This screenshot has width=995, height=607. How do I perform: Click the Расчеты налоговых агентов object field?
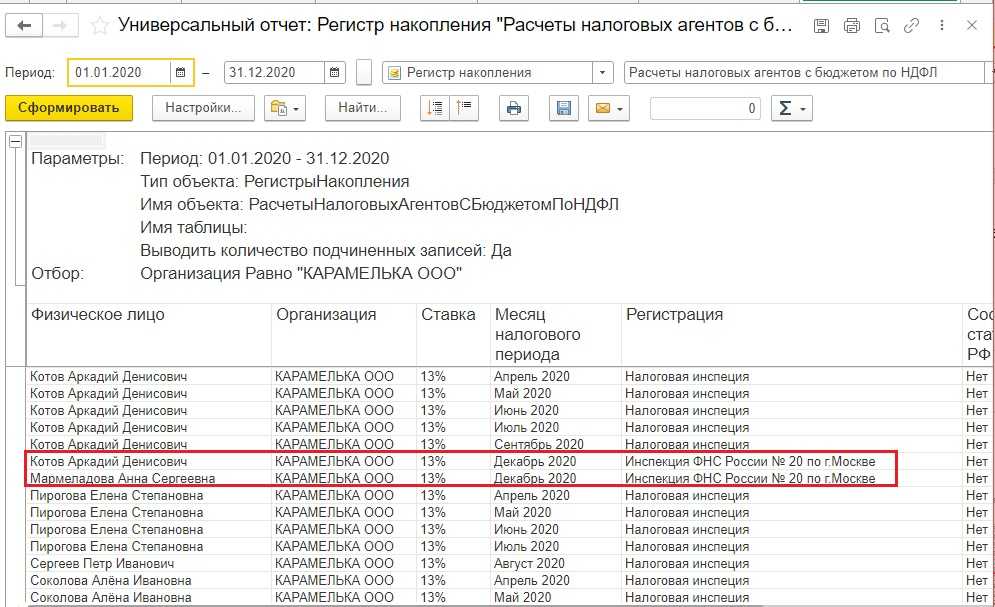[803, 72]
